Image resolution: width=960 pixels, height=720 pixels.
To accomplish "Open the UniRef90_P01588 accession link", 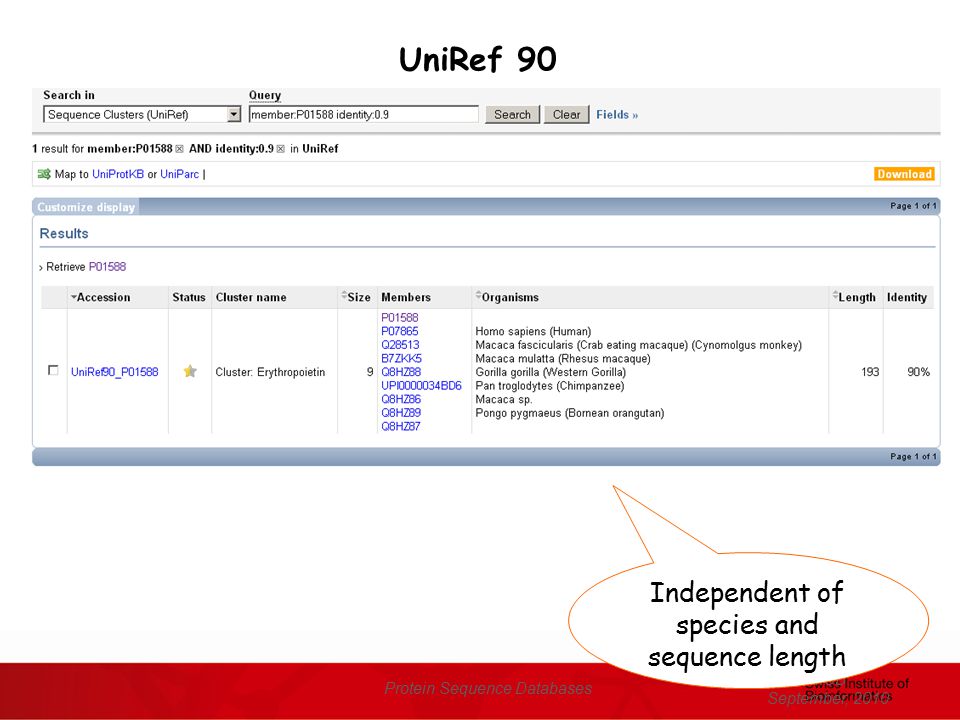I will point(114,372).
